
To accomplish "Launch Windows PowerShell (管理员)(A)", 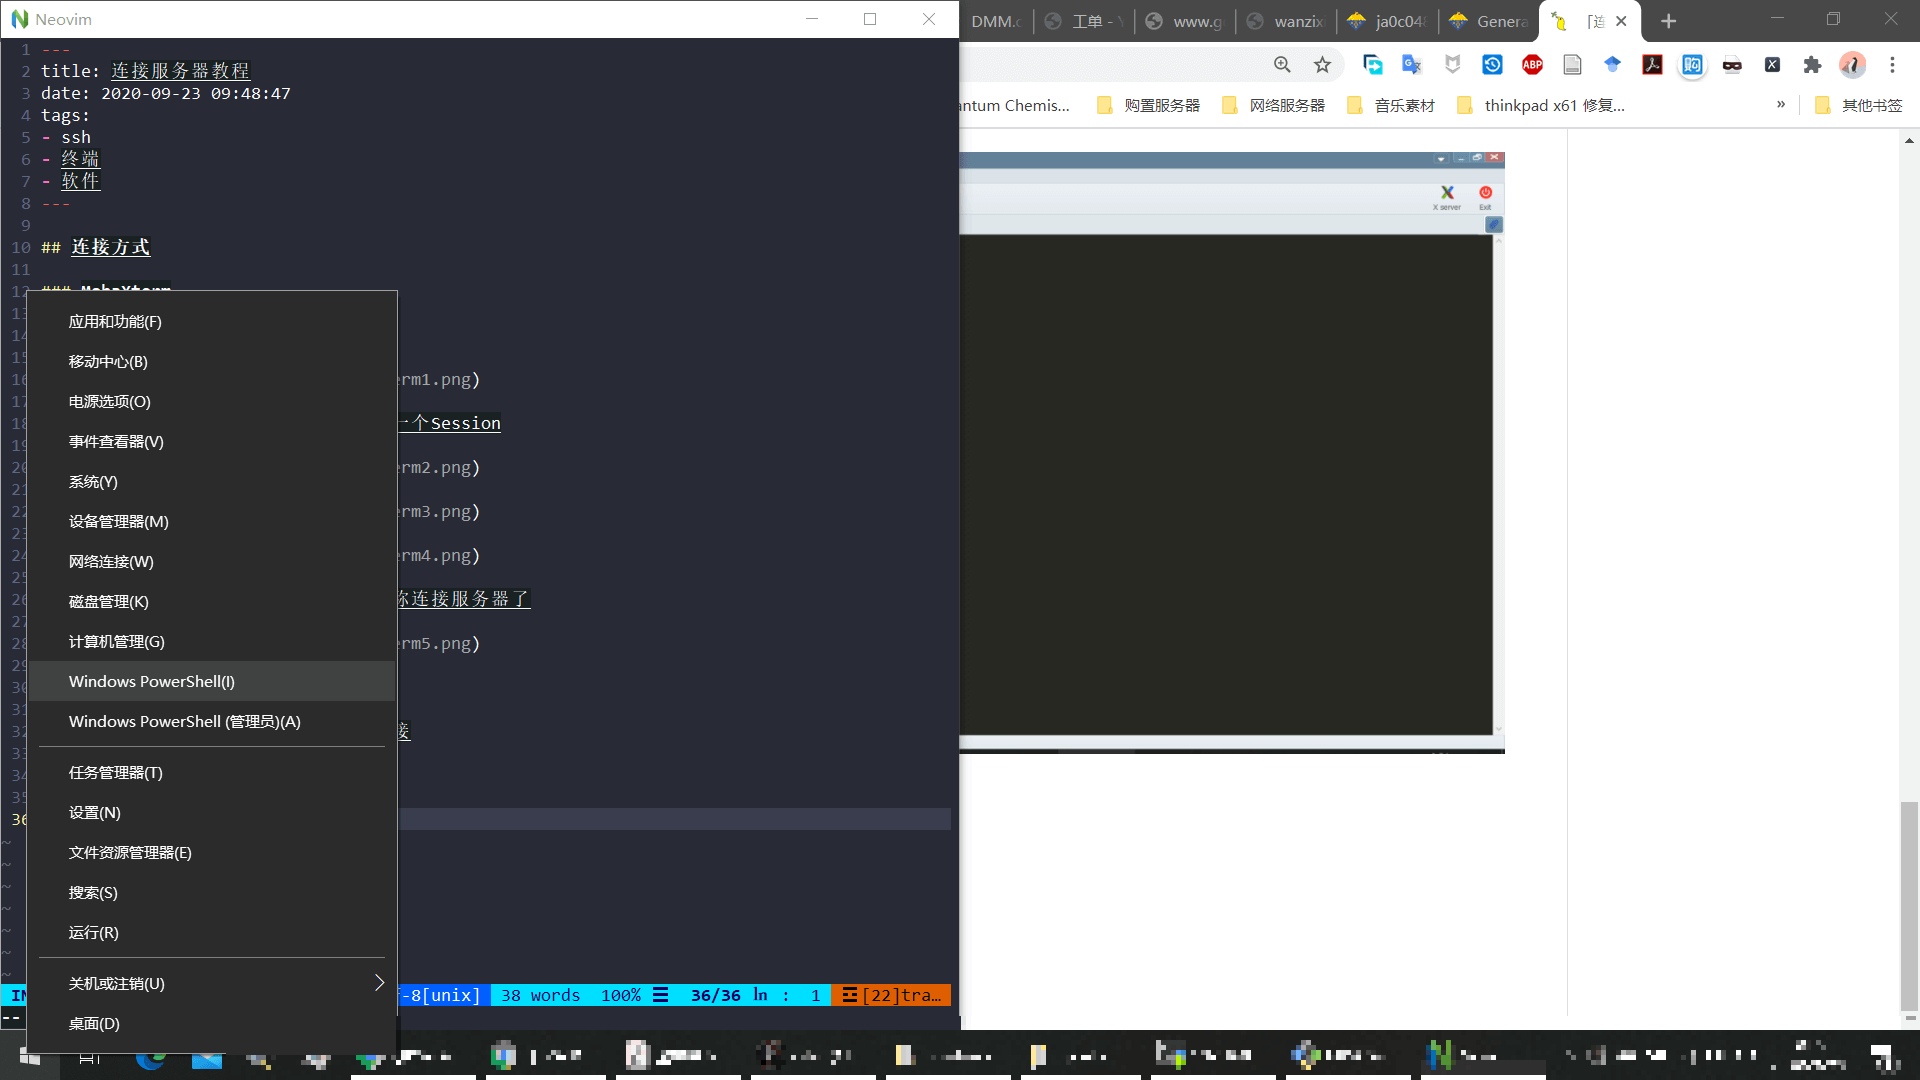I will tap(213, 721).
